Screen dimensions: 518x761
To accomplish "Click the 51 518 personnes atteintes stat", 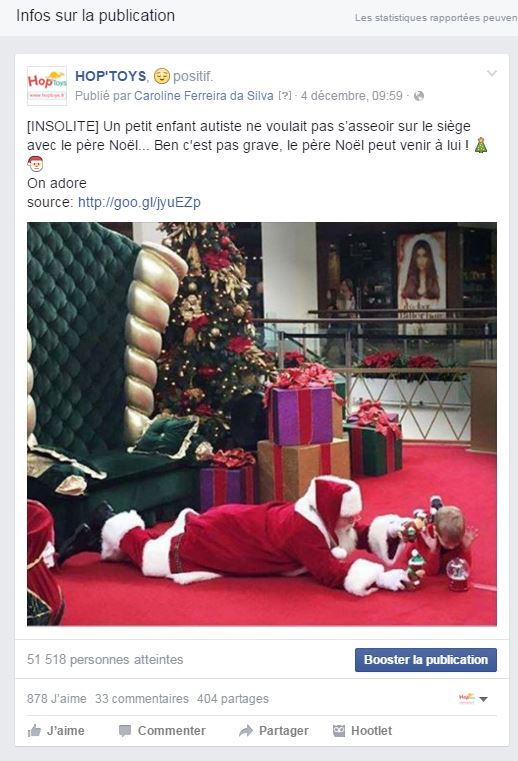I will coord(105,660).
